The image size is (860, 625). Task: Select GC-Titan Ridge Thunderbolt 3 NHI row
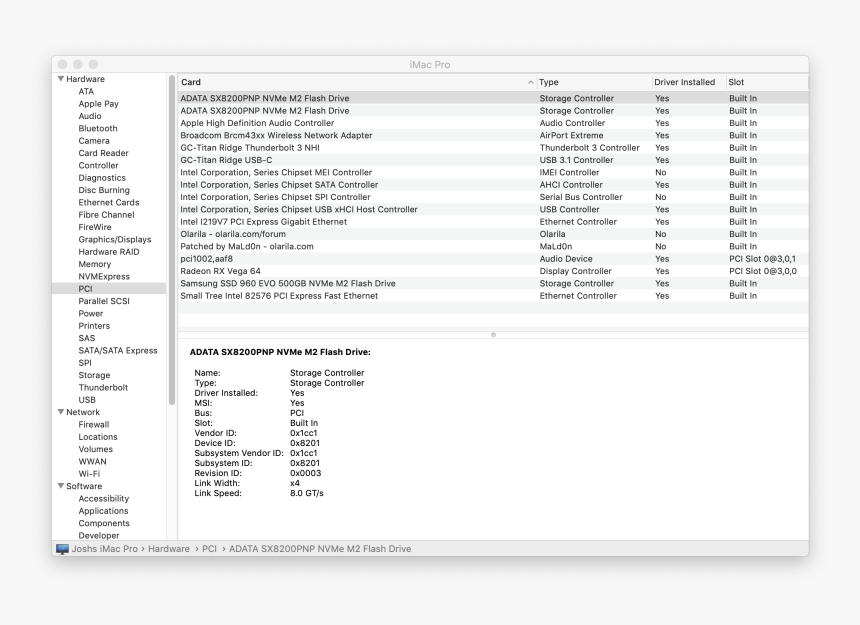[x=493, y=147]
